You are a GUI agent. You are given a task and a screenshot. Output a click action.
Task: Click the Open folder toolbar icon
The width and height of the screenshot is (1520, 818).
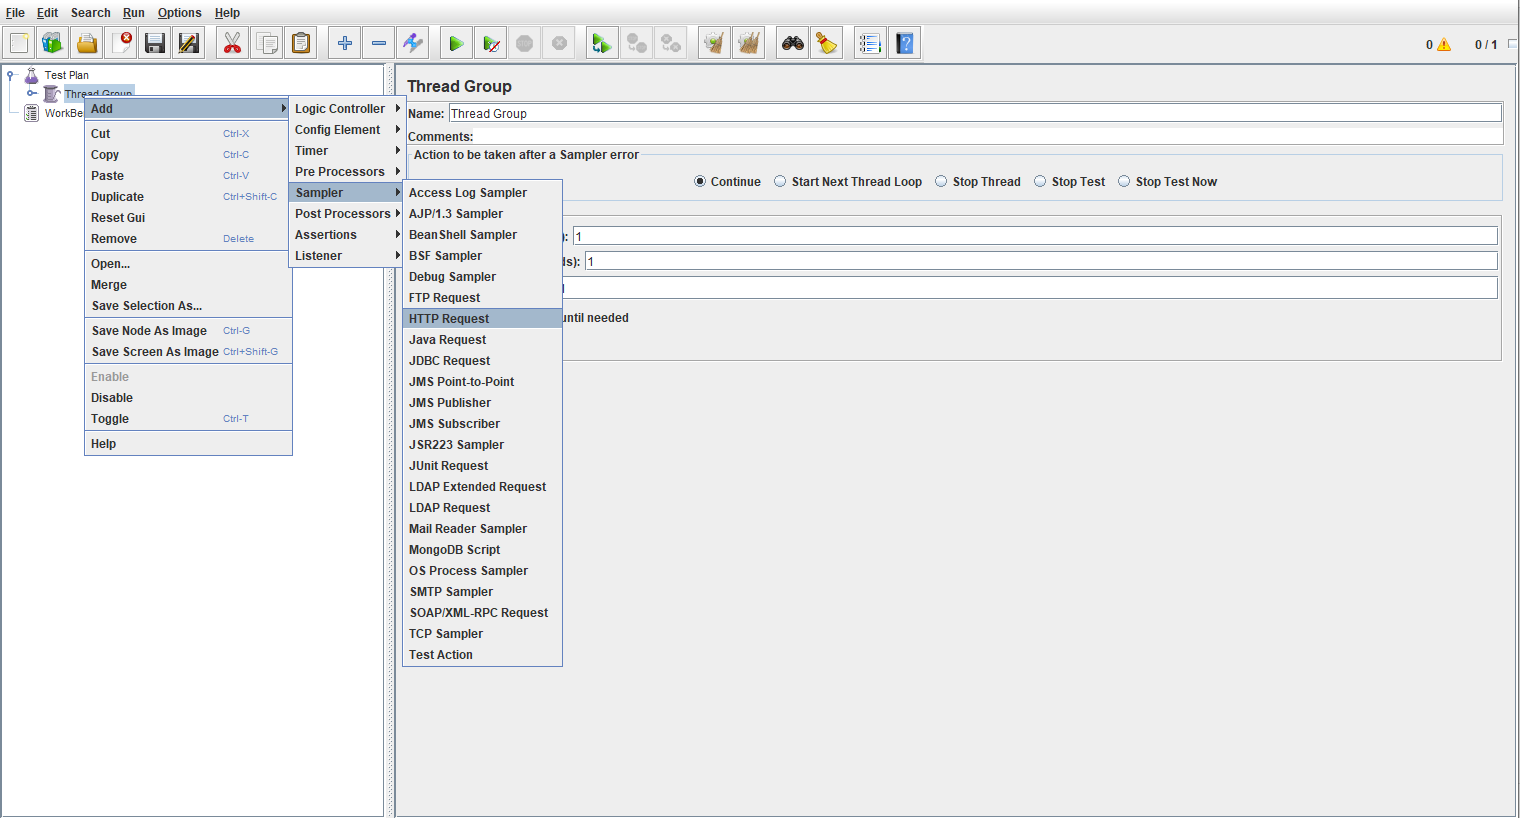click(x=87, y=43)
